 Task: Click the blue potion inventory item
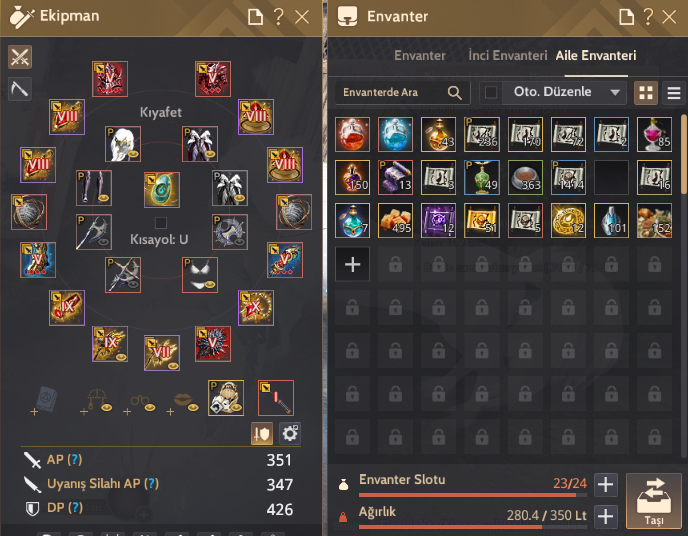click(395, 134)
